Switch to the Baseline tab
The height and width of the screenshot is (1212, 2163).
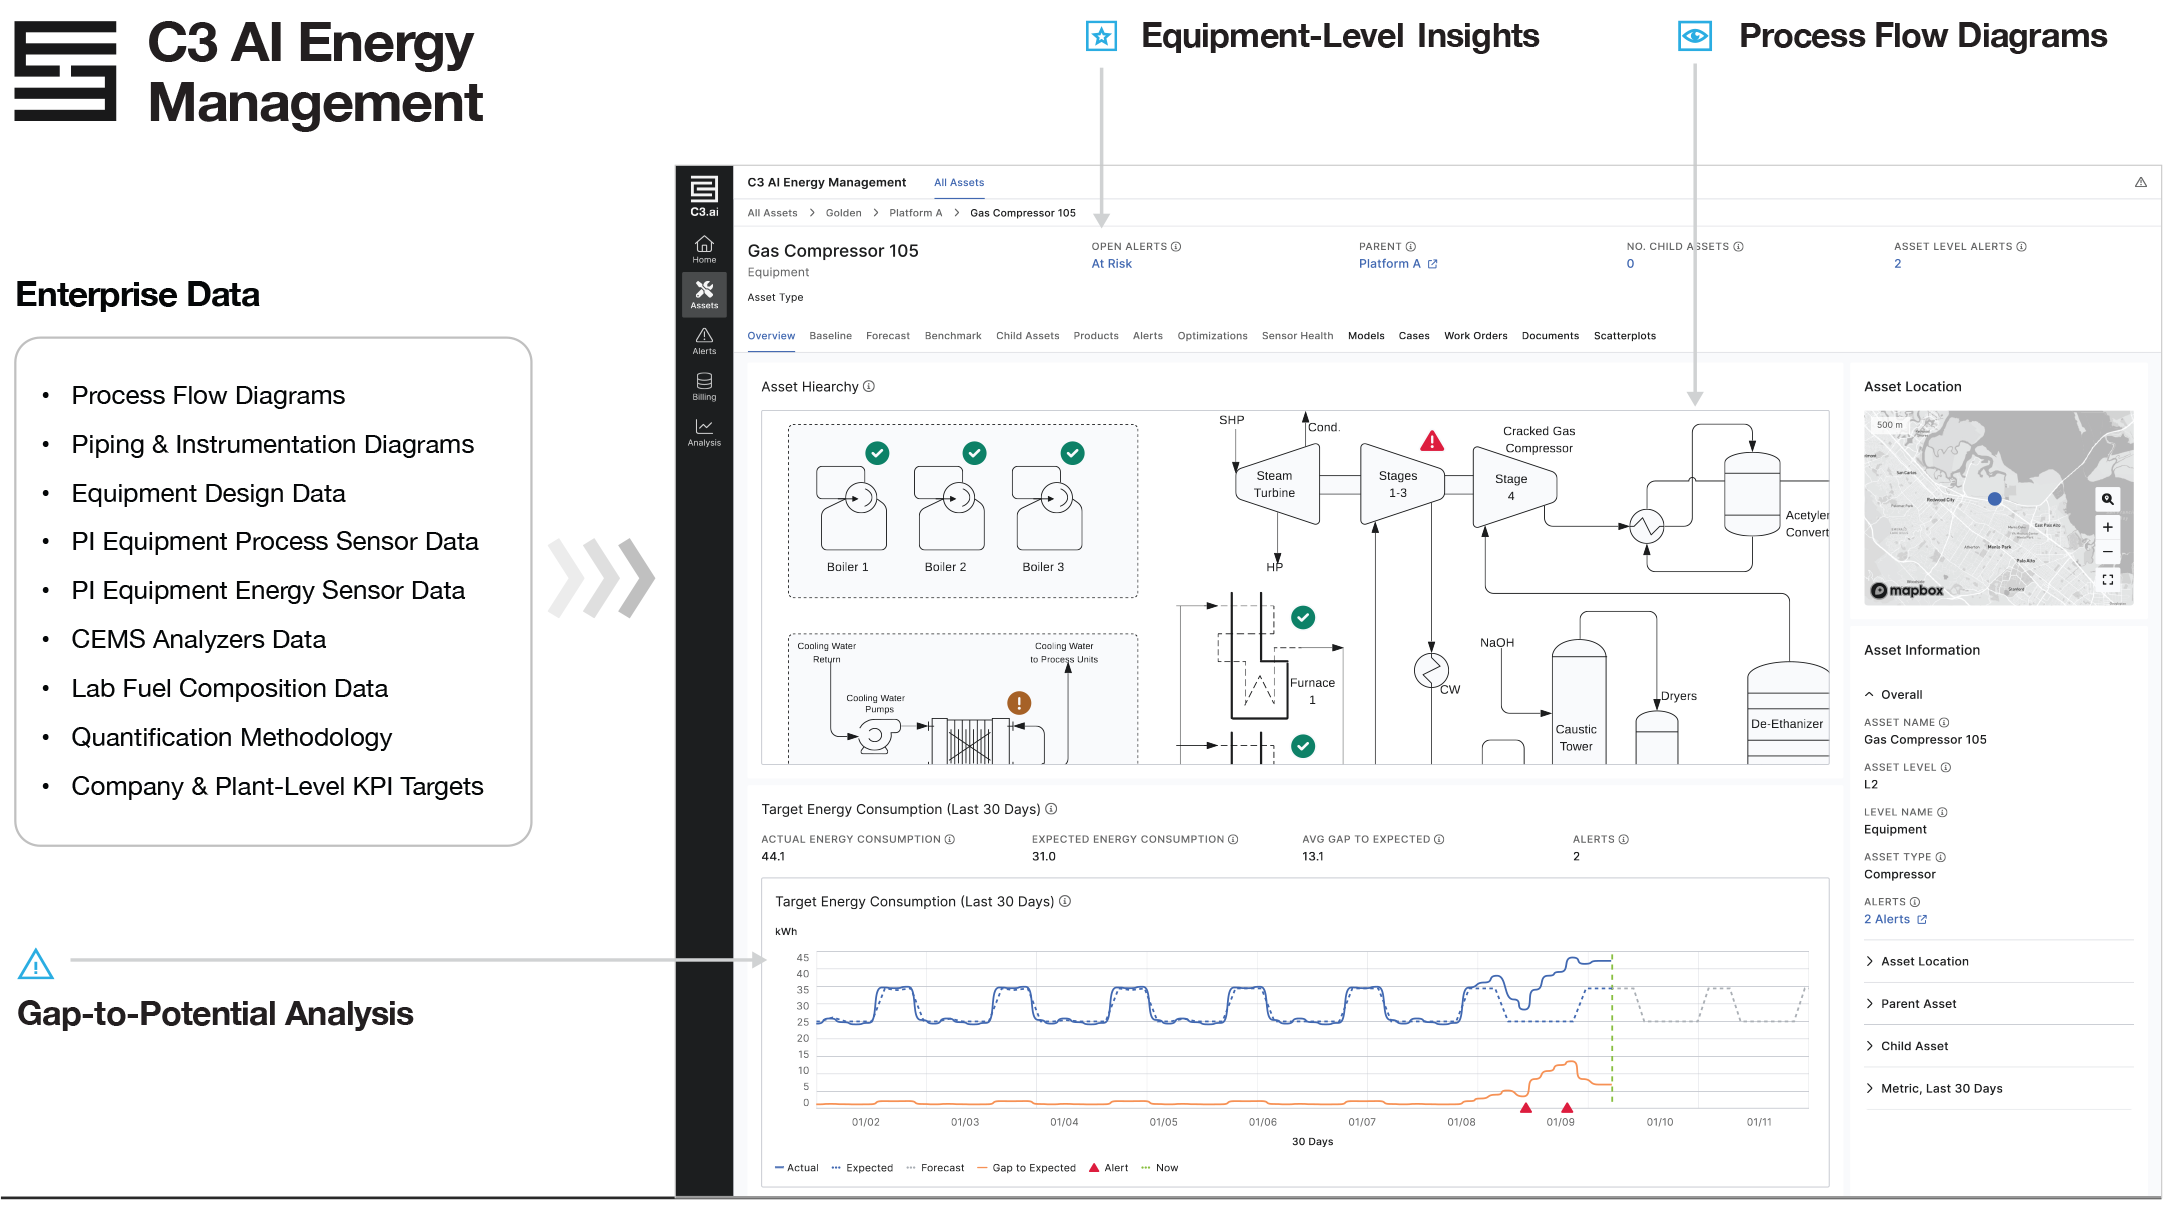[830, 336]
